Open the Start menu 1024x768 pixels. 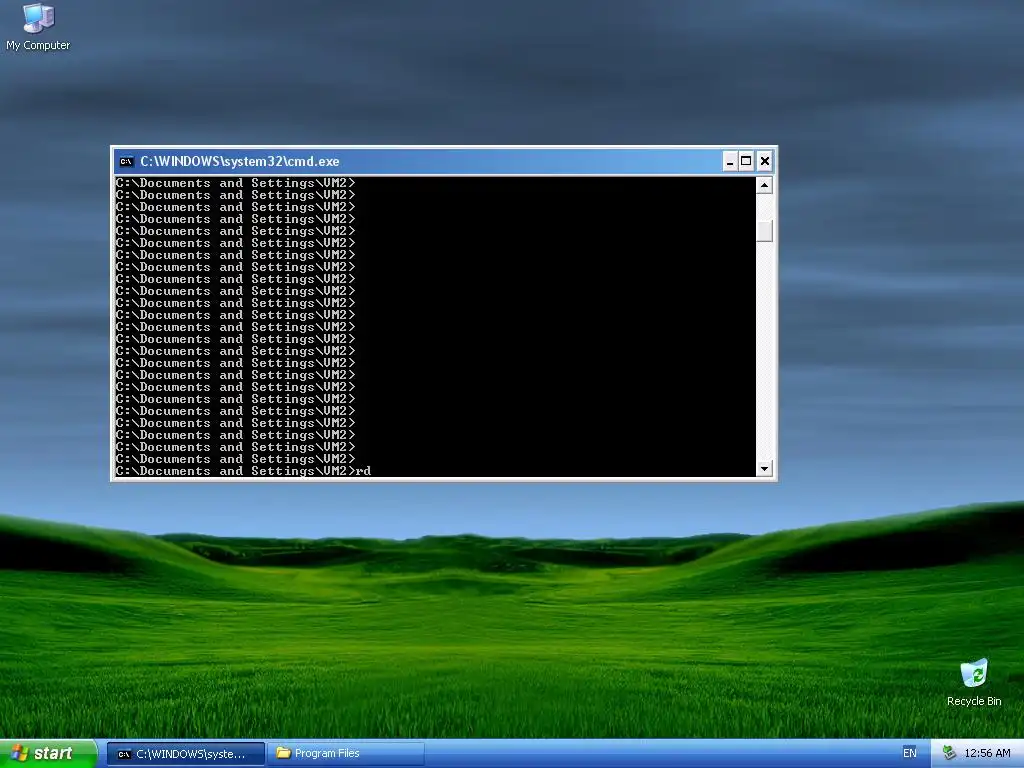point(49,754)
